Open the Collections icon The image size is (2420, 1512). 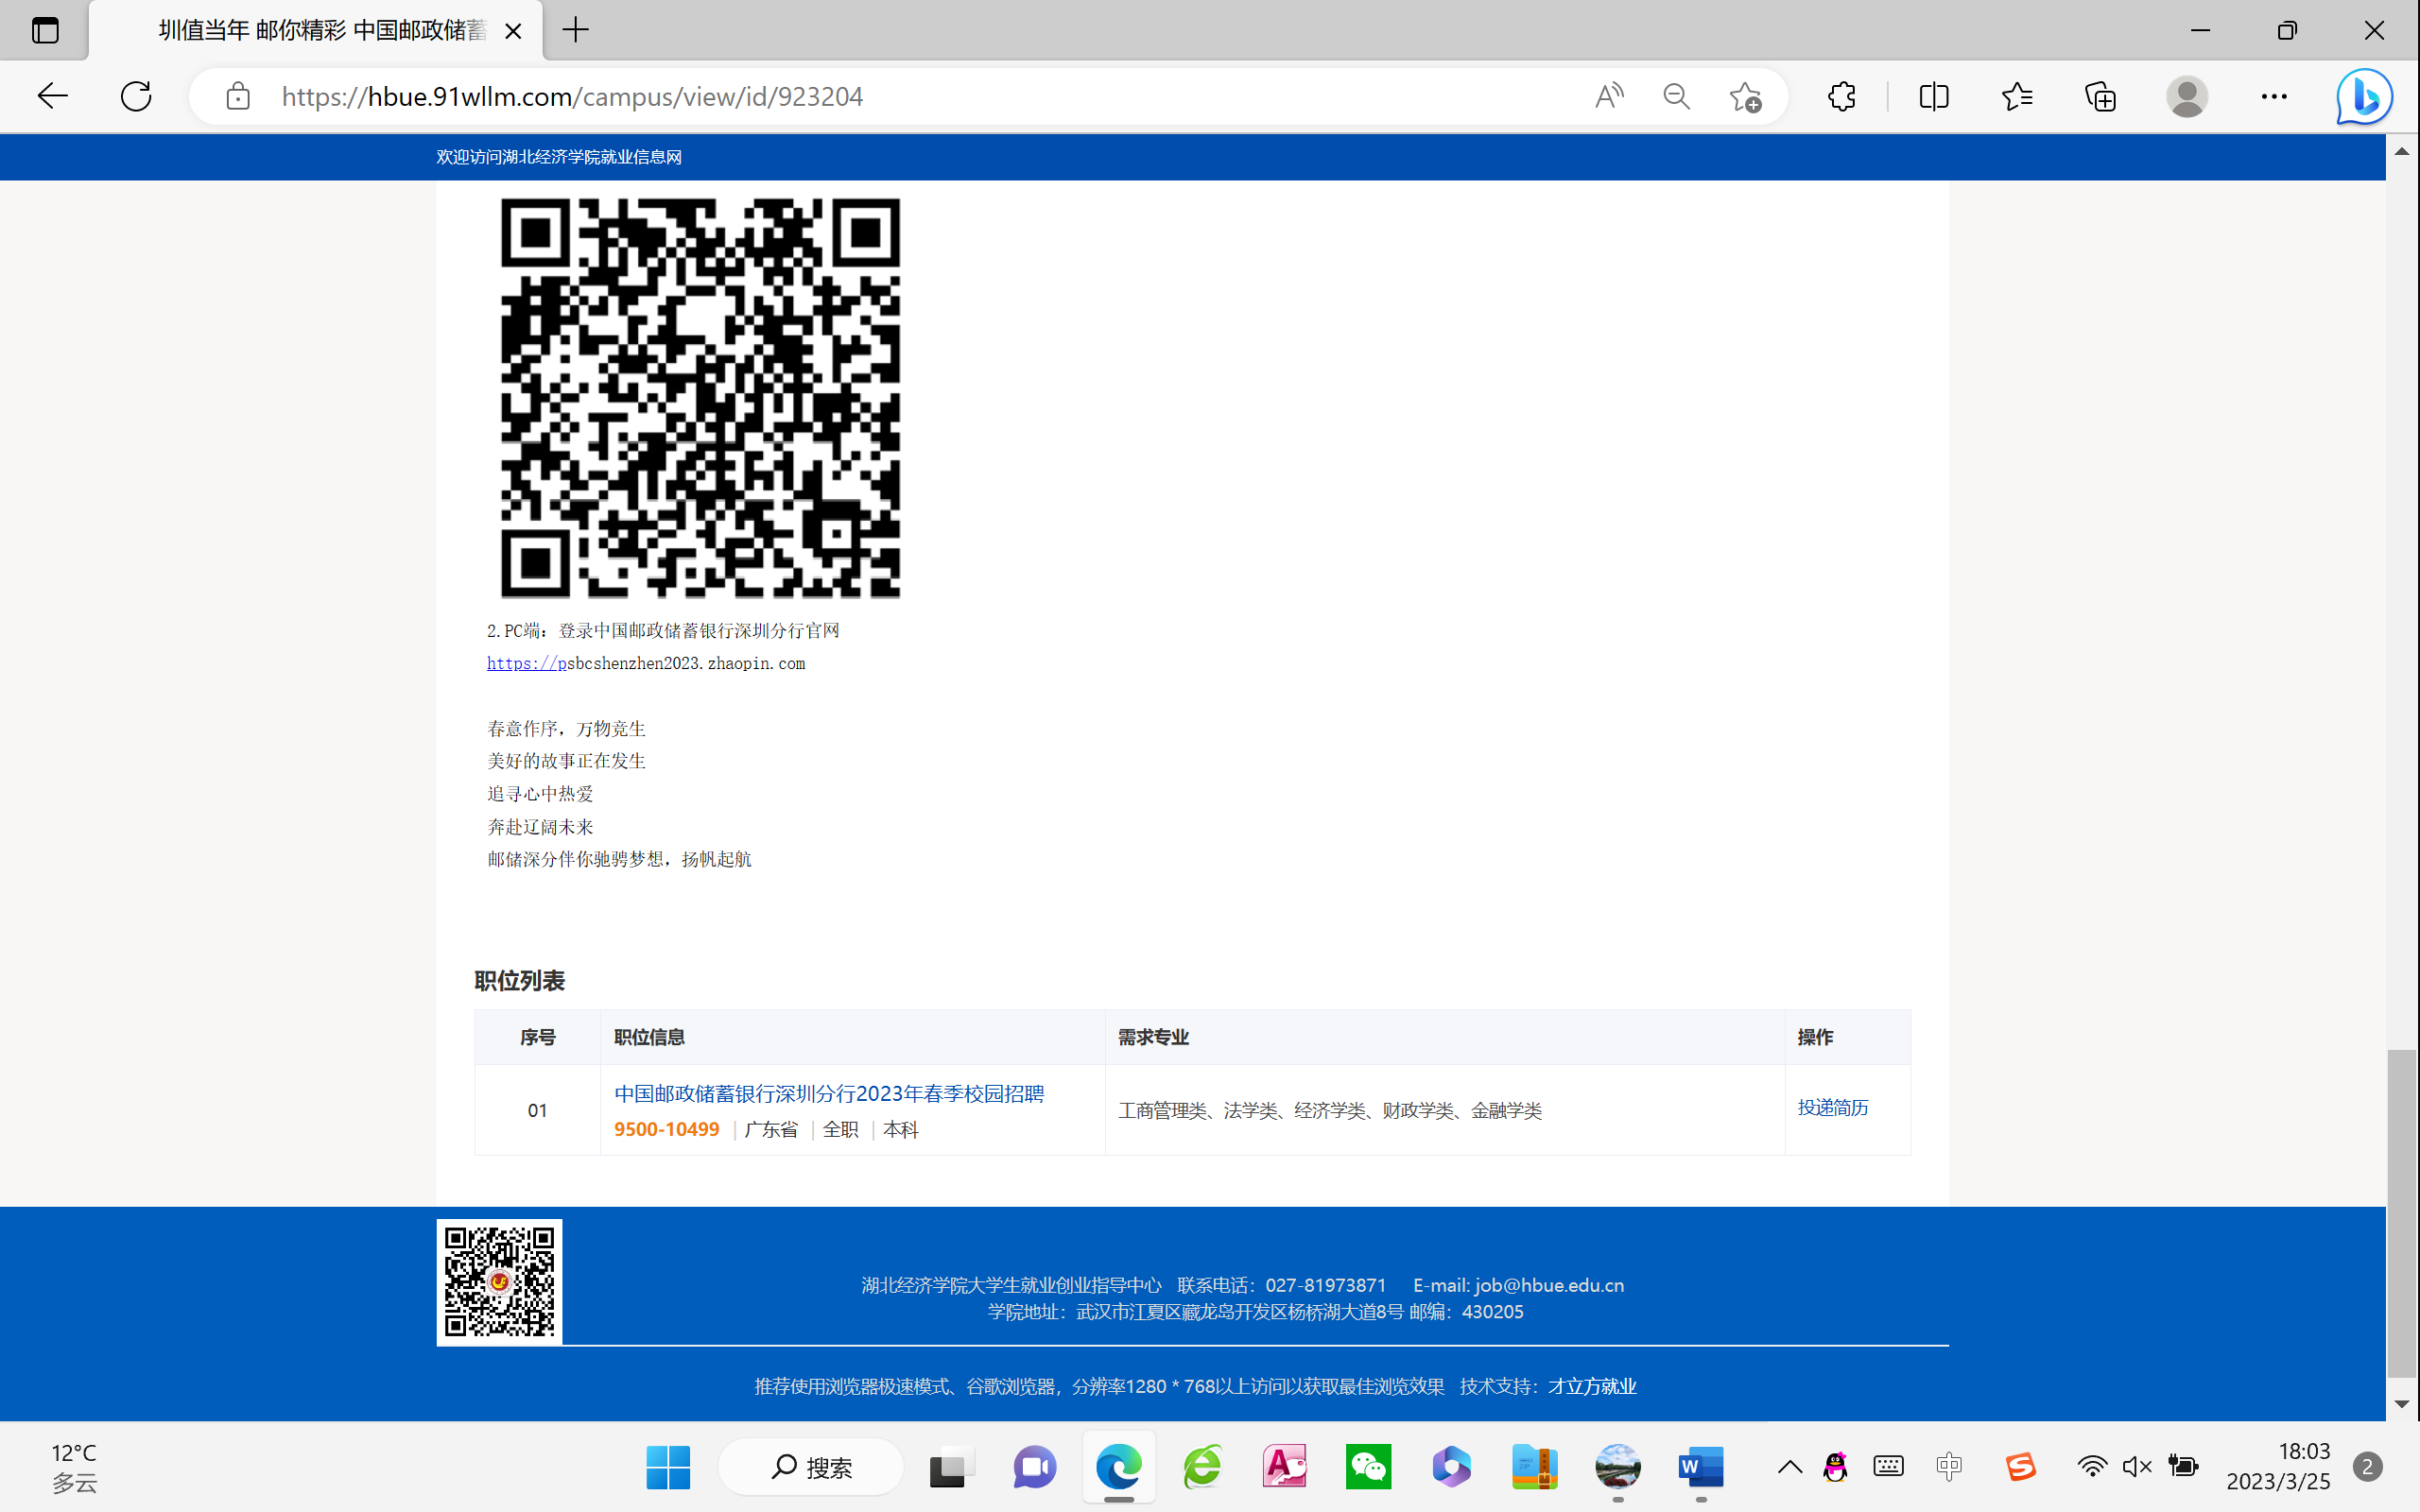[2100, 96]
